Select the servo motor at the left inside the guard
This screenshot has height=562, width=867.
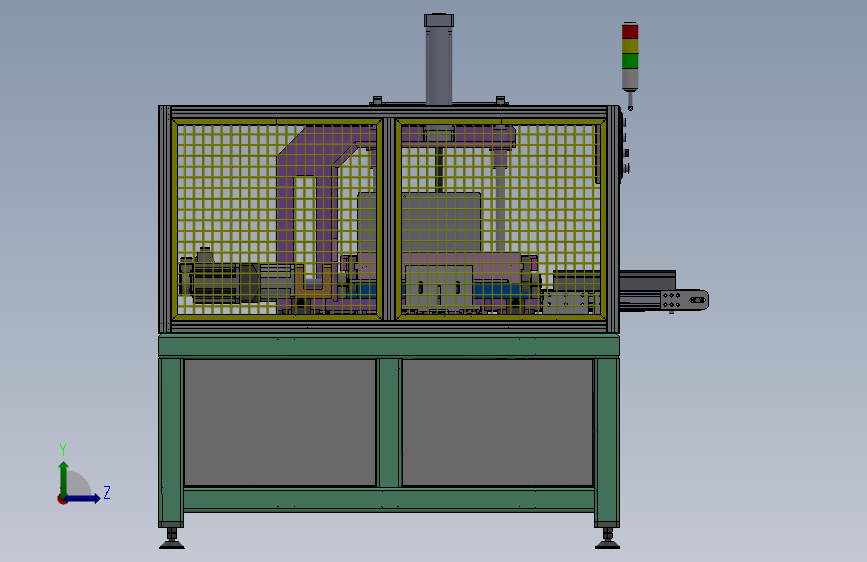tap(219, 281)
